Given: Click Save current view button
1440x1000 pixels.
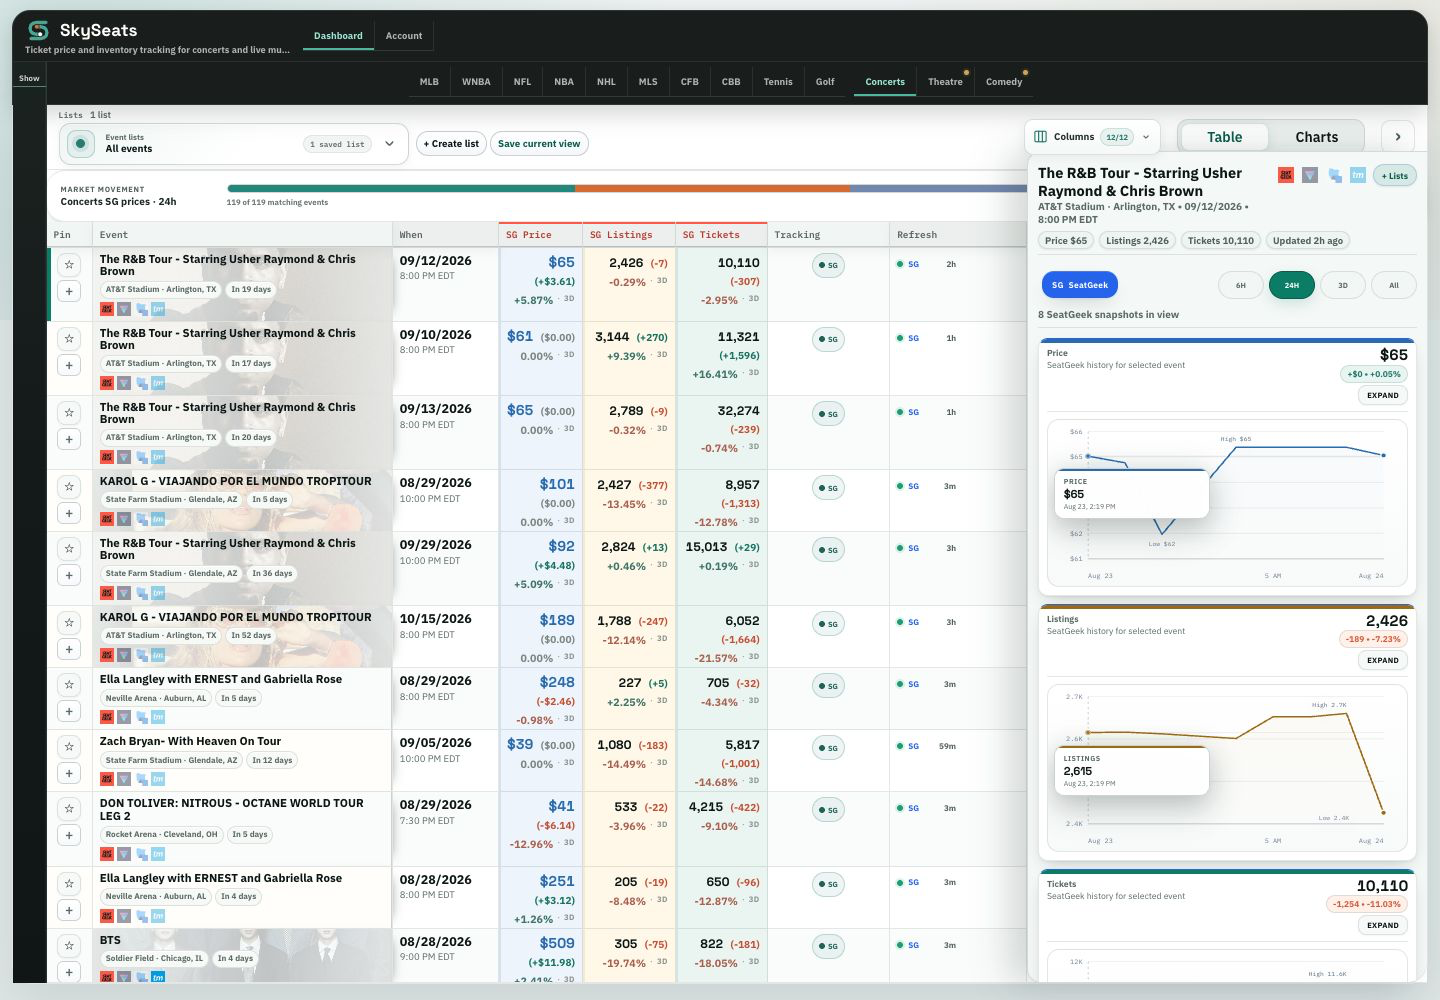Looking at the screenshot, I should [x=539, y=144].
